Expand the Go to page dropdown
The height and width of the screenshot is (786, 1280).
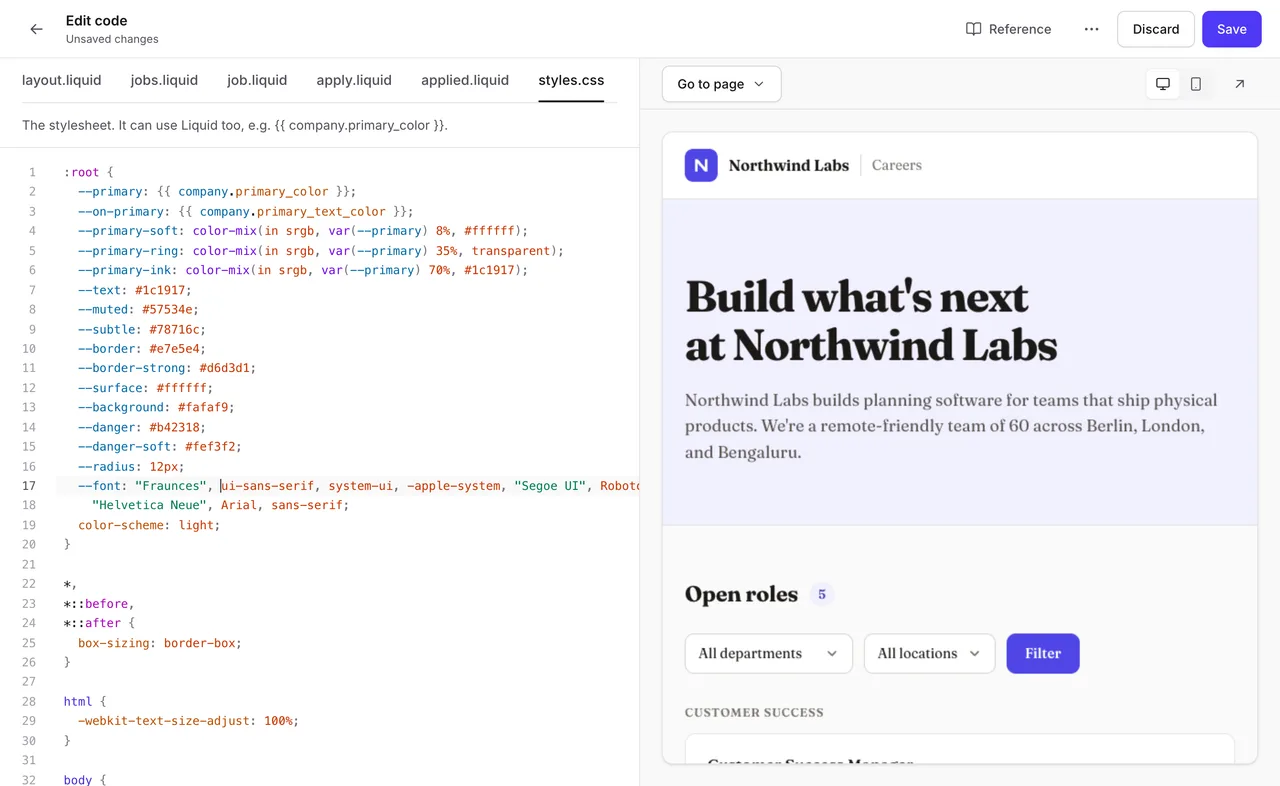pos(721,84)
